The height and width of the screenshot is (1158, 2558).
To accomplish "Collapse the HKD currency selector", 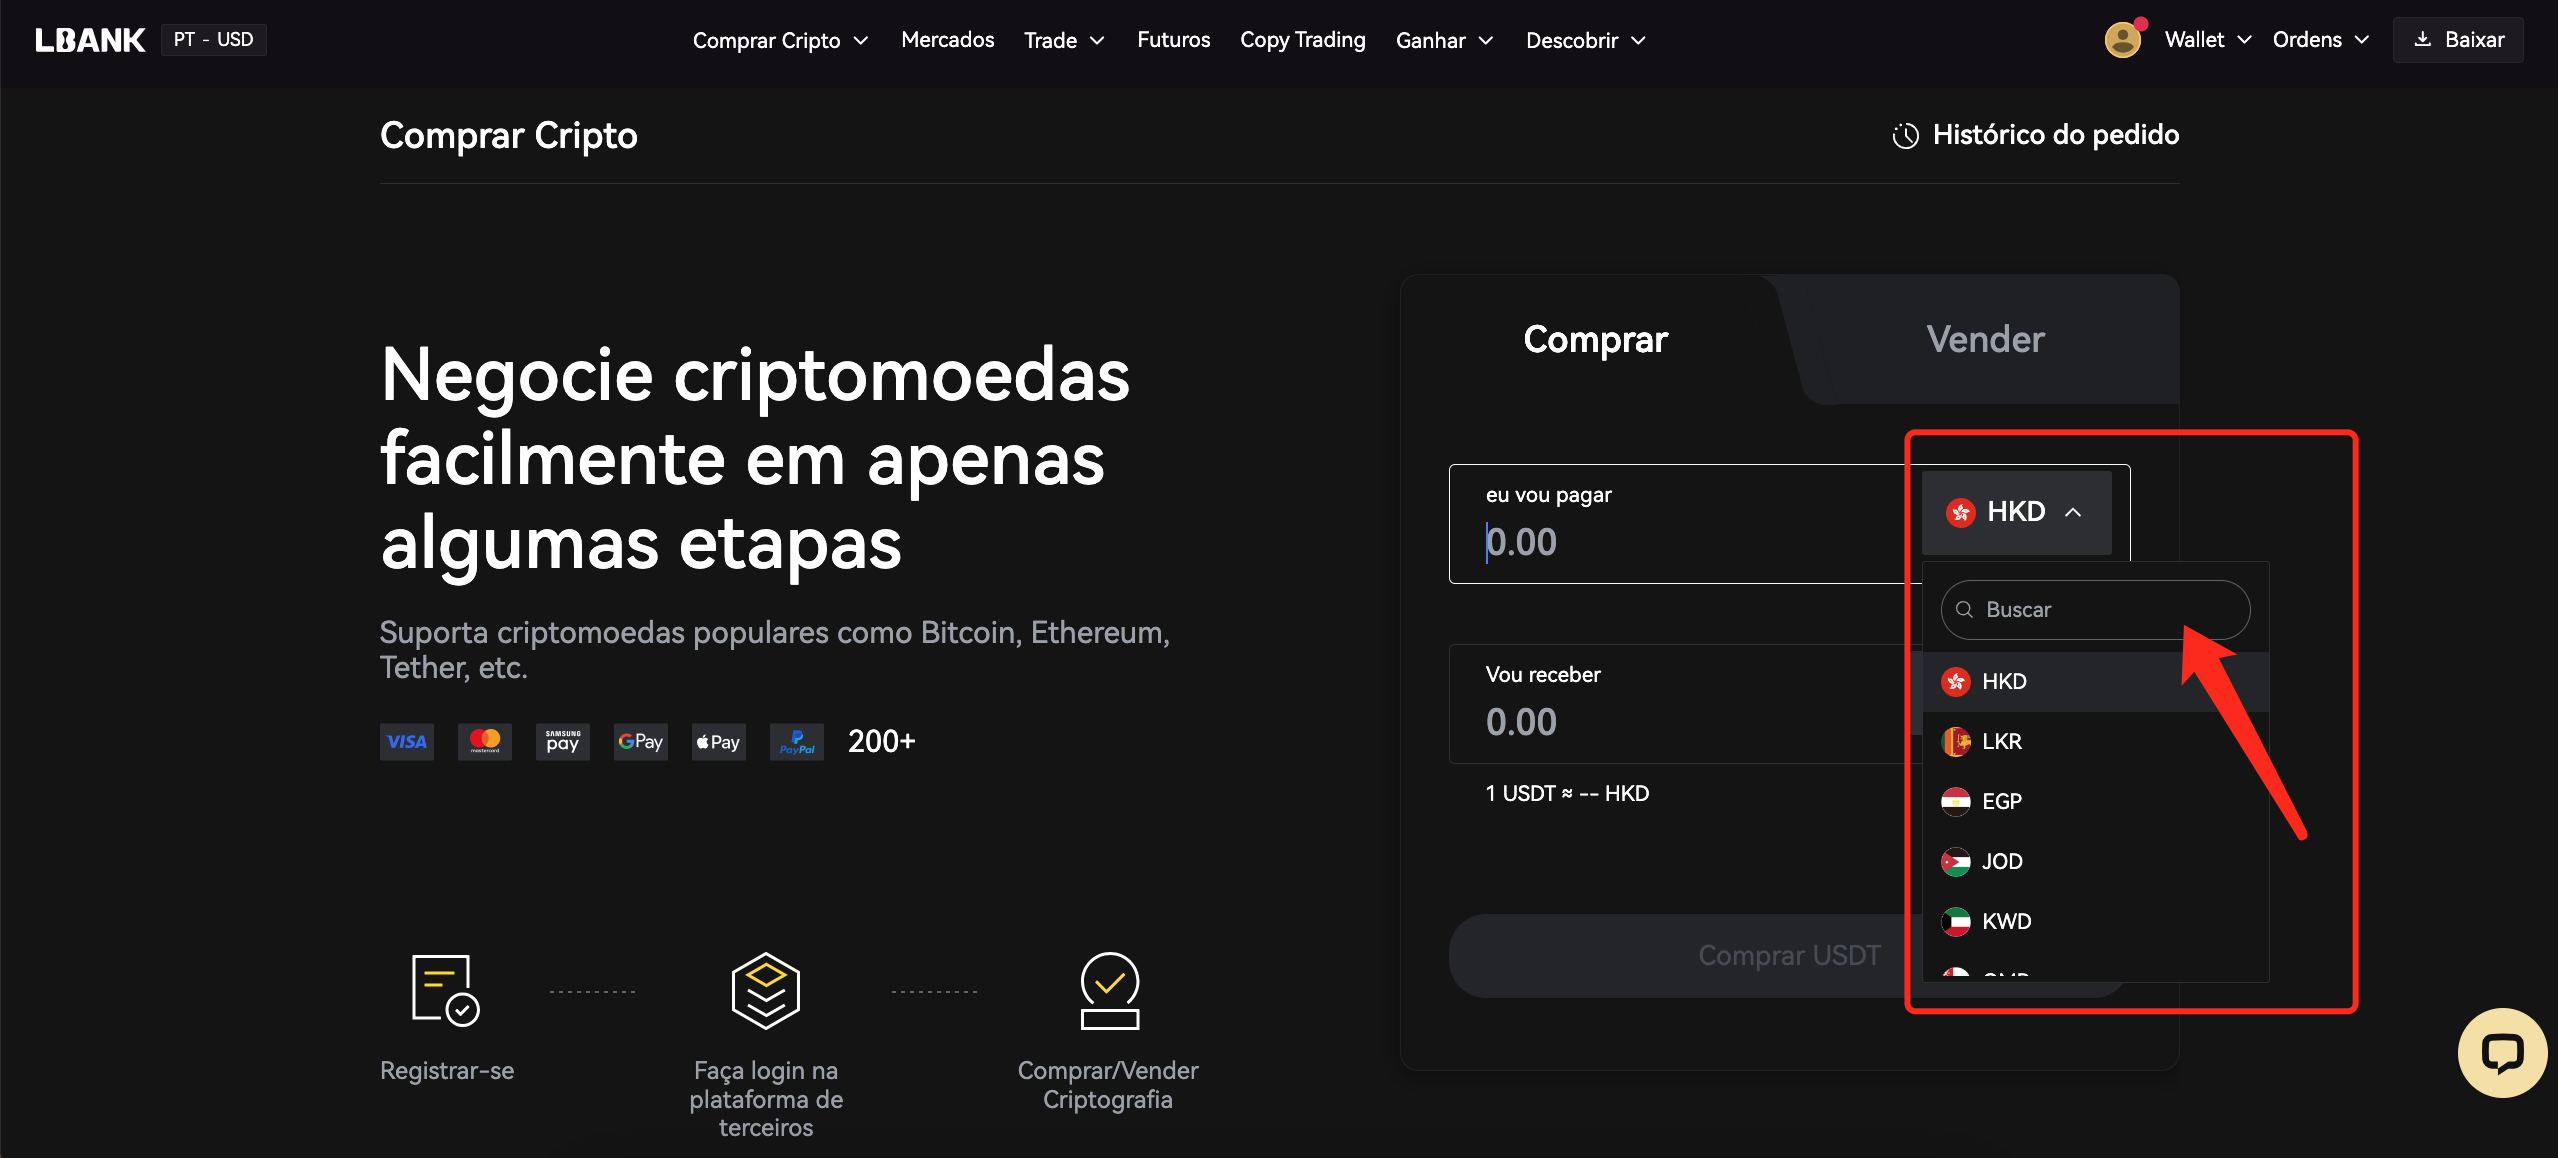I will coord(2016,512).
